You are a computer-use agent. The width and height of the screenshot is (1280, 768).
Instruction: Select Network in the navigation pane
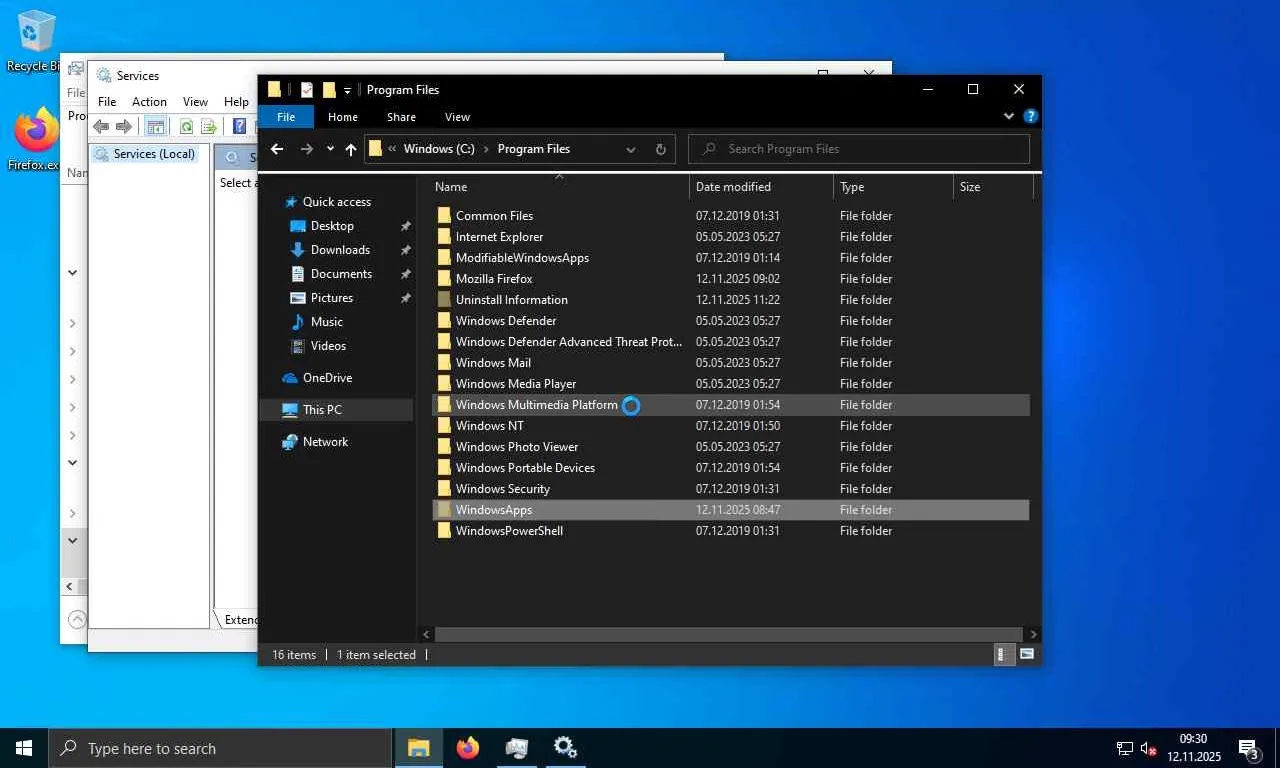click(x=325, y=442)
